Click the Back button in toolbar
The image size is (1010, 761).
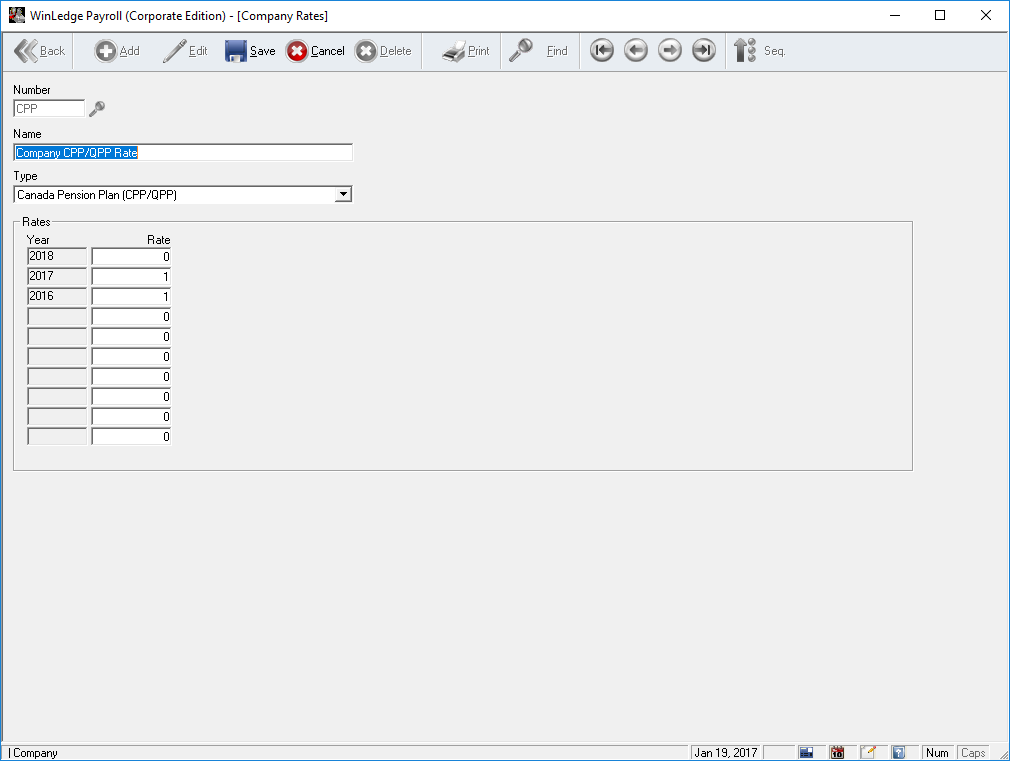tap(40, 51)
